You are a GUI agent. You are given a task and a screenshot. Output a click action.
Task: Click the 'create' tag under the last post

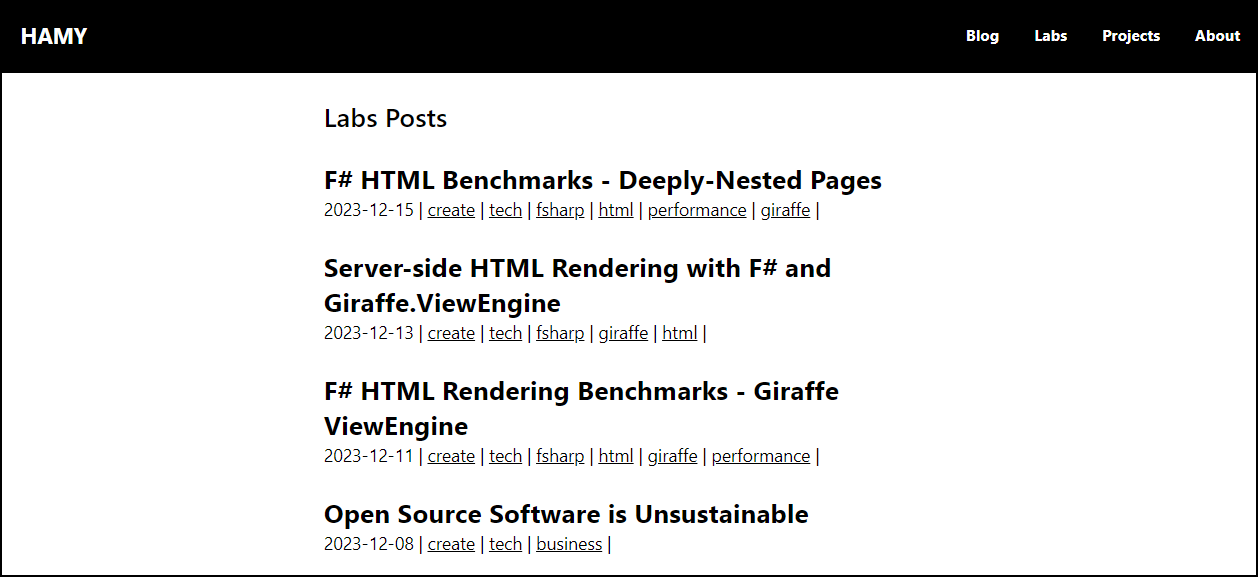pos(451,544)
